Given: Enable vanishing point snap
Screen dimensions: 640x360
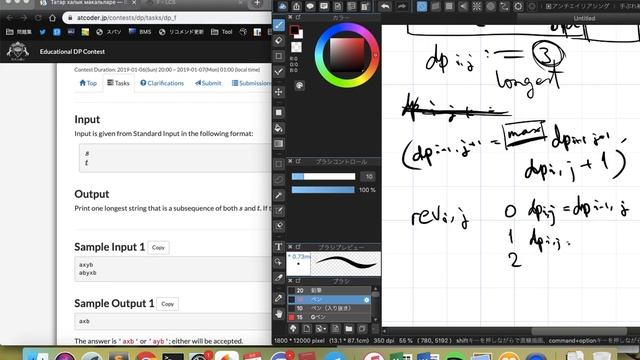Looking at the screenshot, I should (463, 6).
